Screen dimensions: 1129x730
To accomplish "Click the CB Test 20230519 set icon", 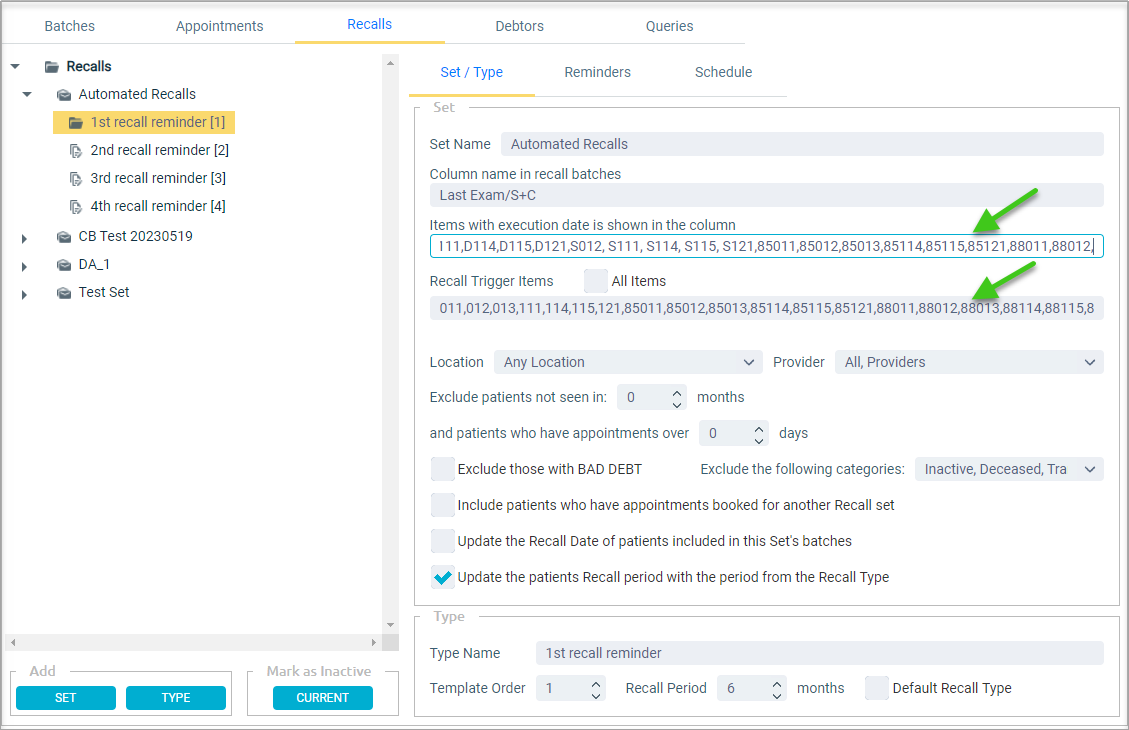I will [64, 237].
